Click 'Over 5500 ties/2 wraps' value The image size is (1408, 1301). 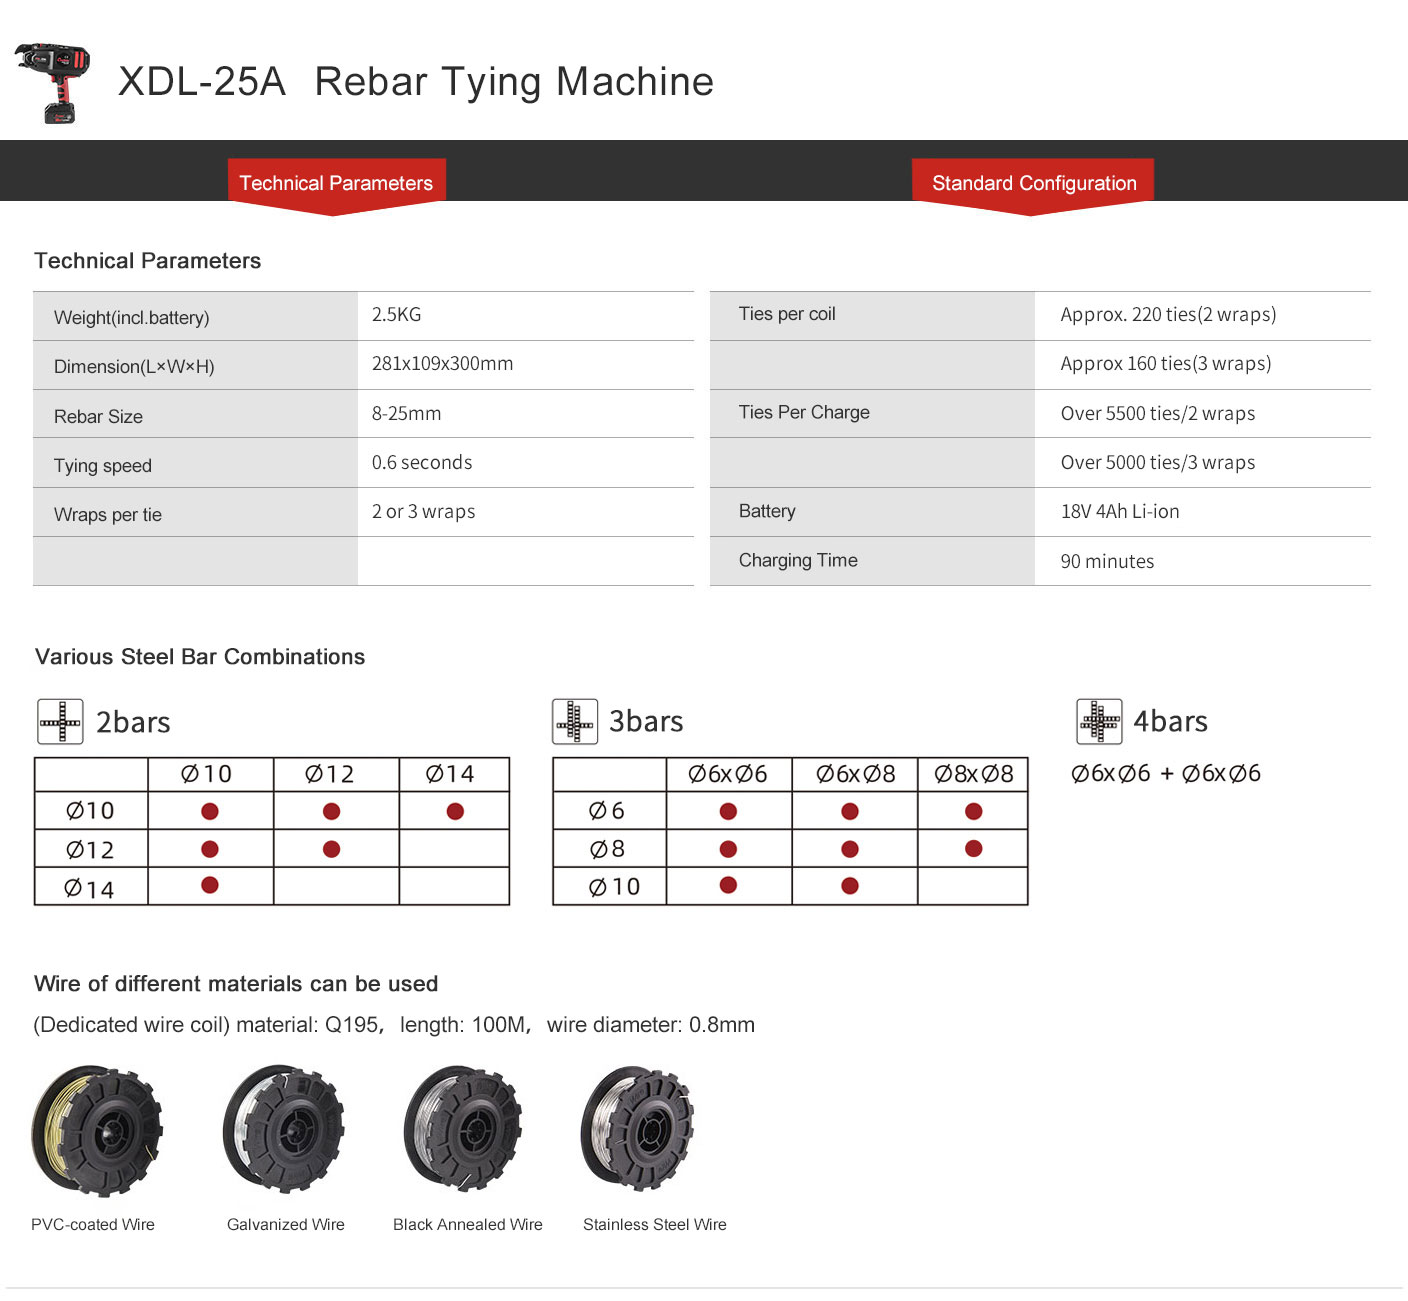pyautogui.click(x=1158, y=414)
